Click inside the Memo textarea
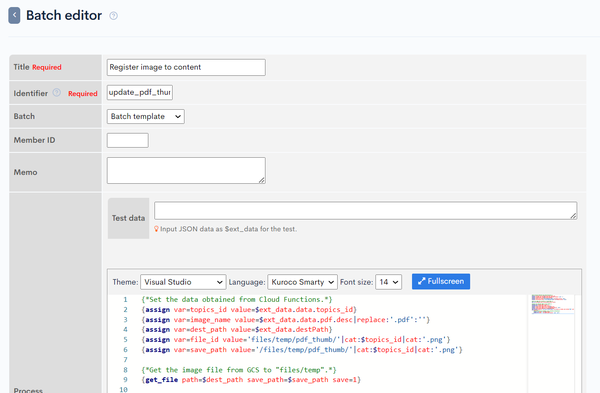This screenshot has width=600, height=393. (x=186, y=170)
